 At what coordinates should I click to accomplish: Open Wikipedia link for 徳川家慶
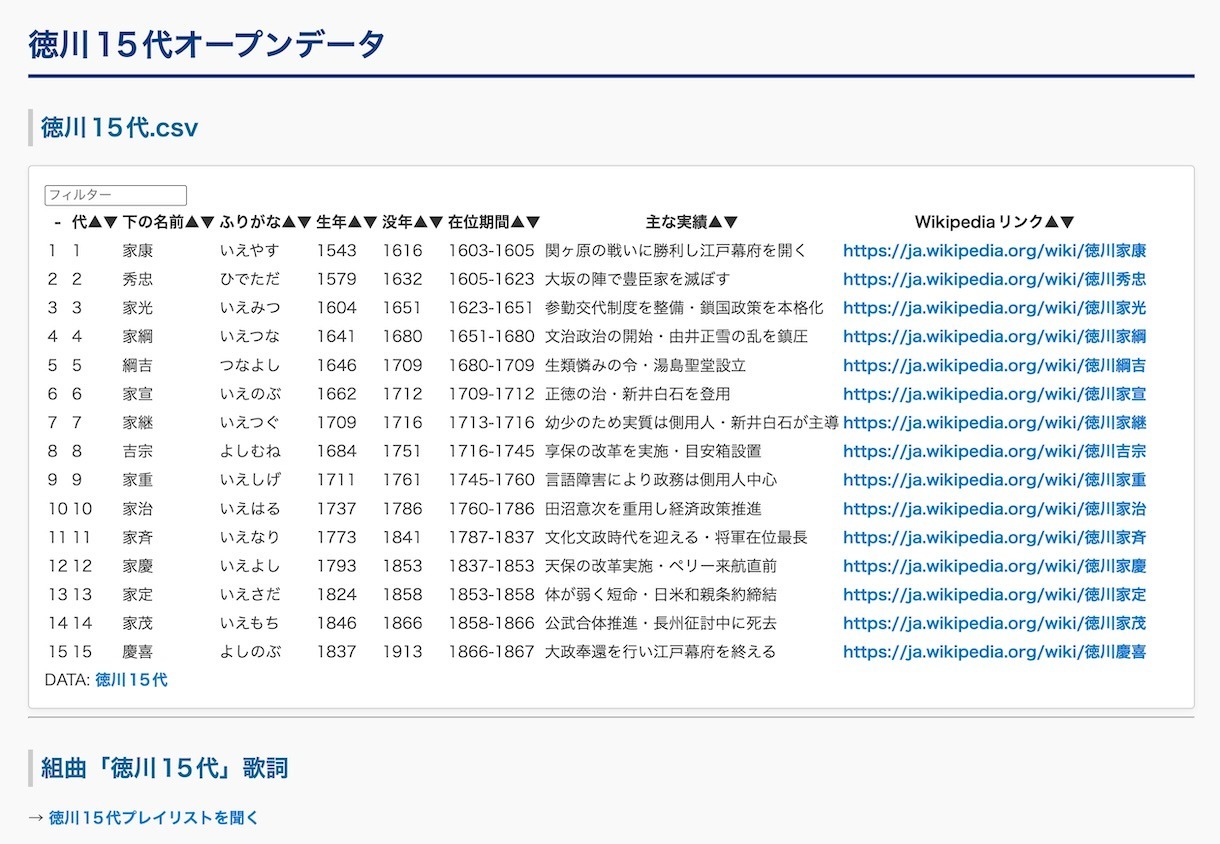pyautogui.click(x=995, y=566)
